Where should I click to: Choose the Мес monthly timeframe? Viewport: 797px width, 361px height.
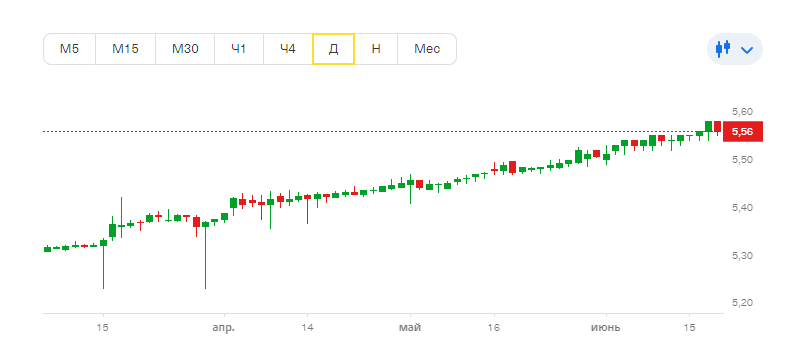[x=427, y=49]
